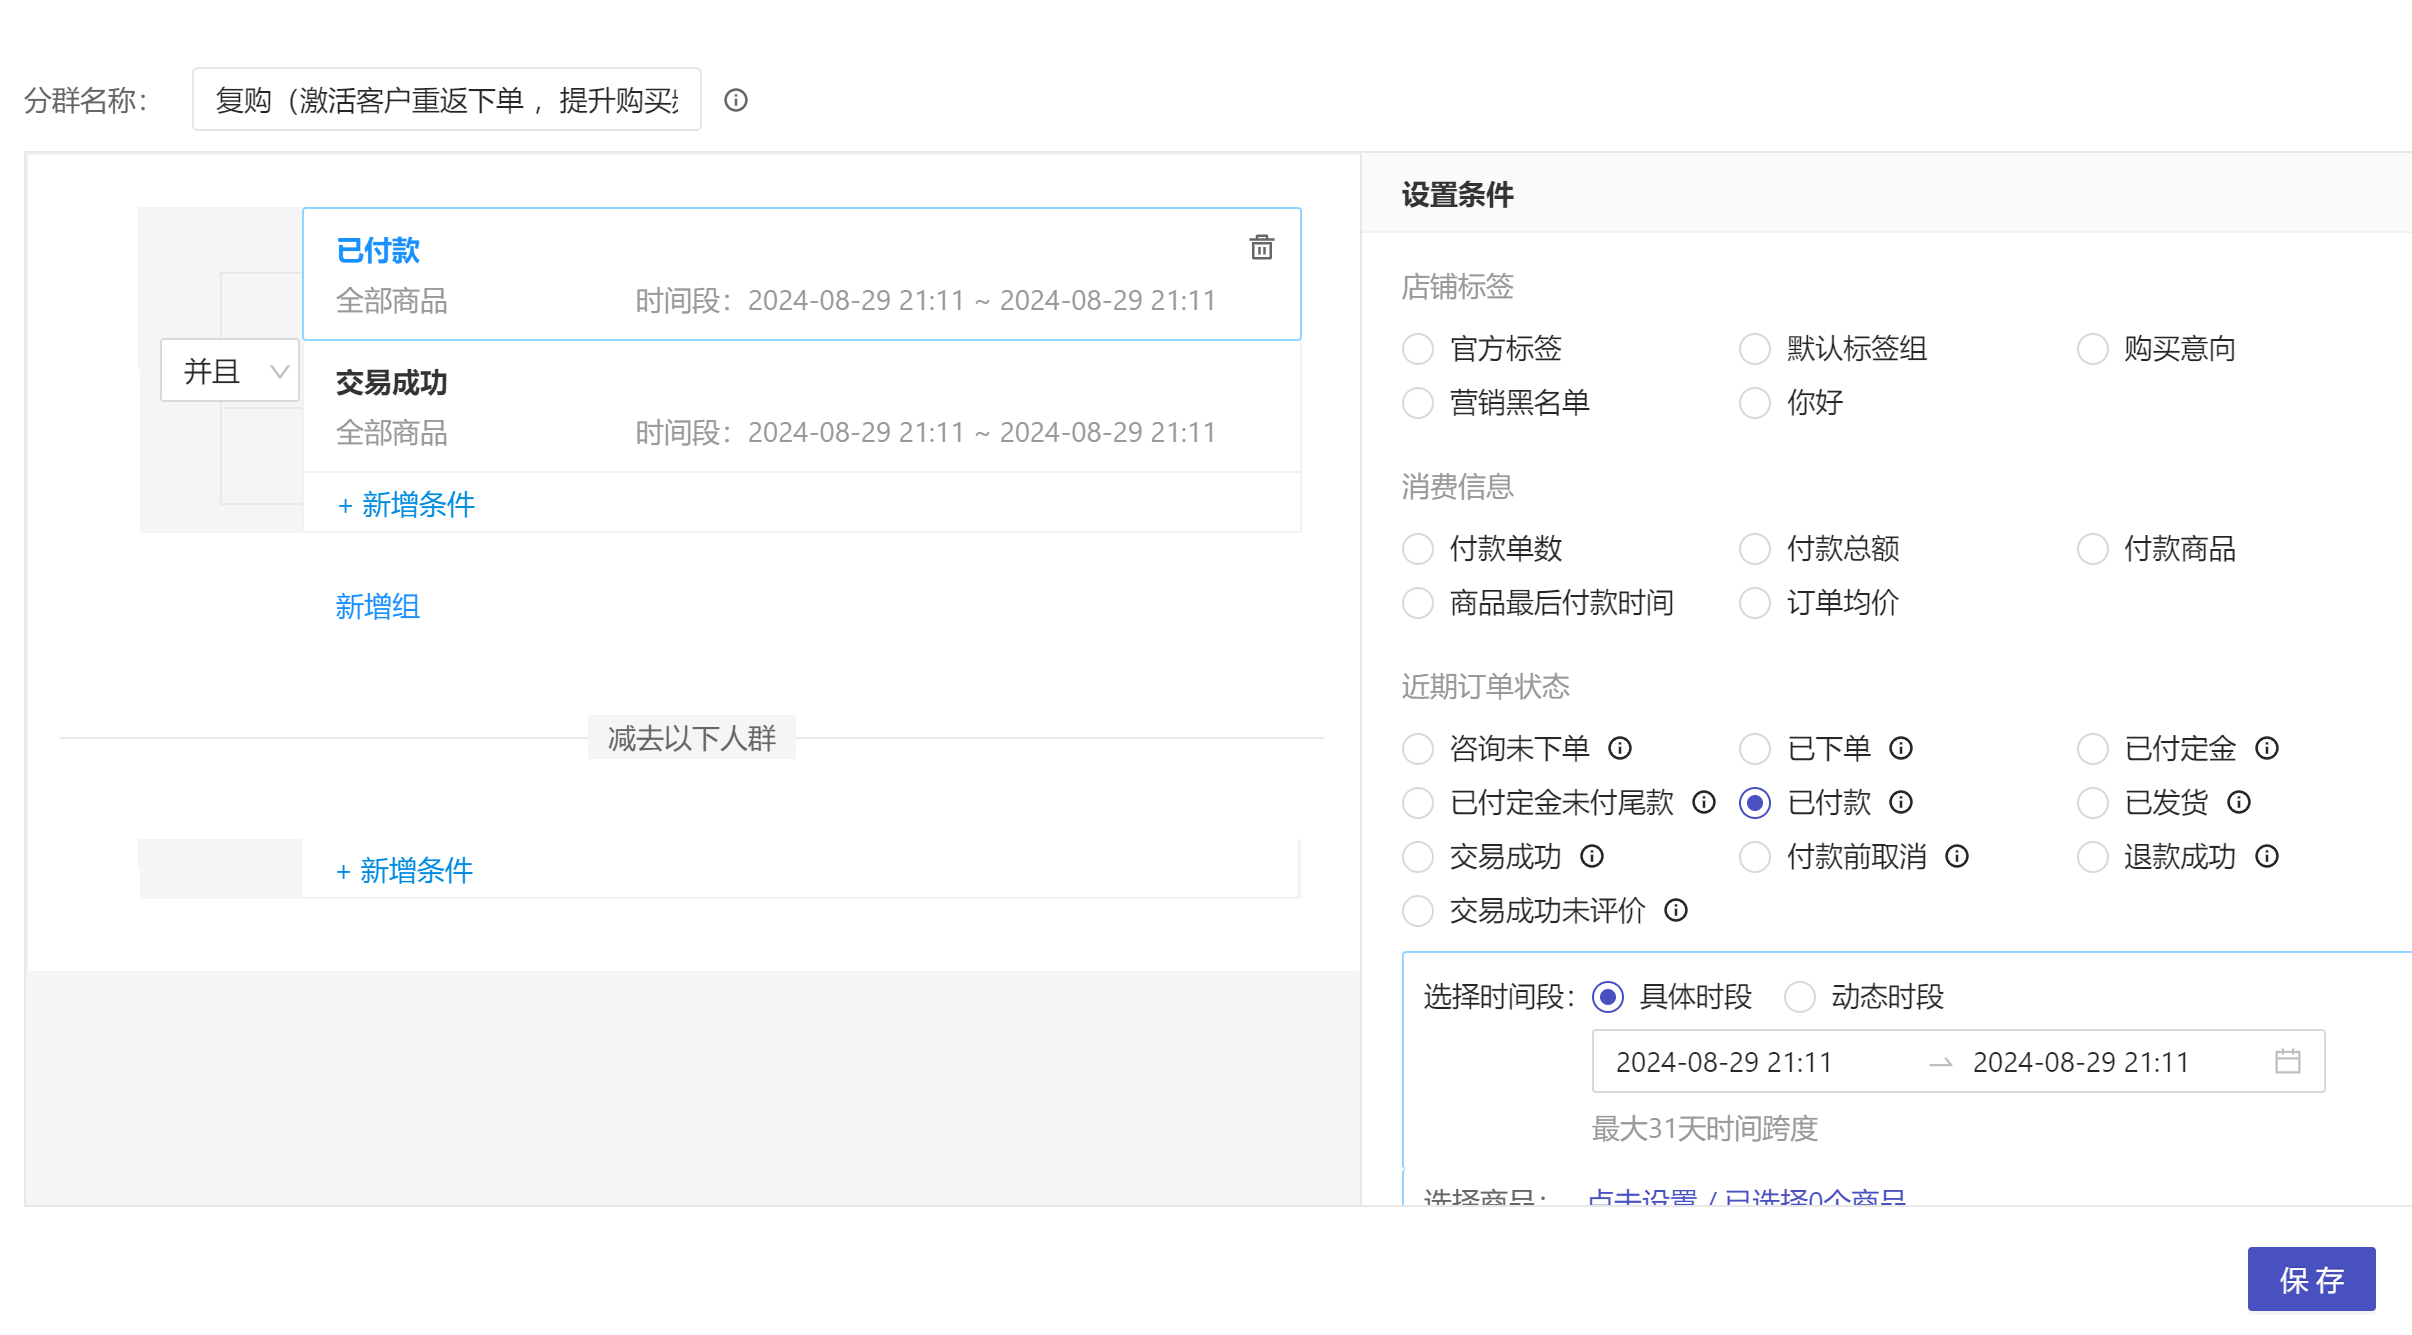Select 付款单数 radio option
Viewport: 2412px width, 1335px height.
[x=1417, y=549]
